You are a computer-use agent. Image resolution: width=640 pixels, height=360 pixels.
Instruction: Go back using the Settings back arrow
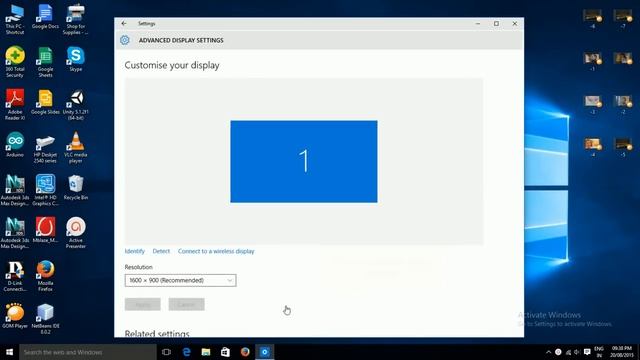[124, 24]
